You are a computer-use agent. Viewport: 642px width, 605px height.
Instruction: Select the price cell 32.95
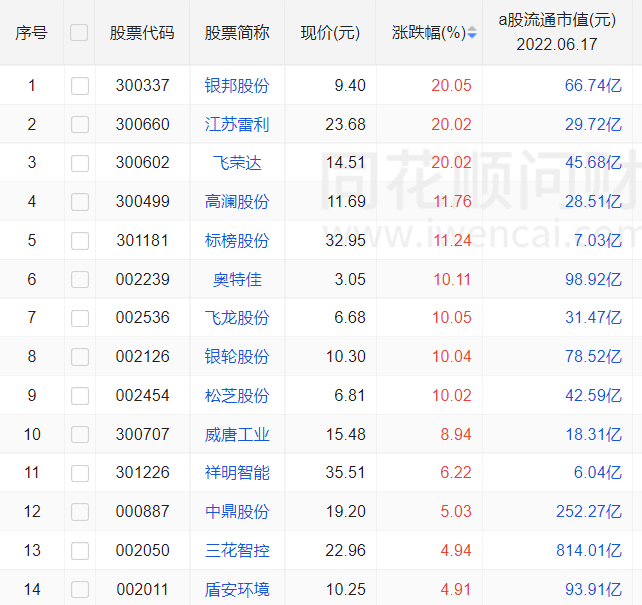pyautogui.click(x=345, y=241)
